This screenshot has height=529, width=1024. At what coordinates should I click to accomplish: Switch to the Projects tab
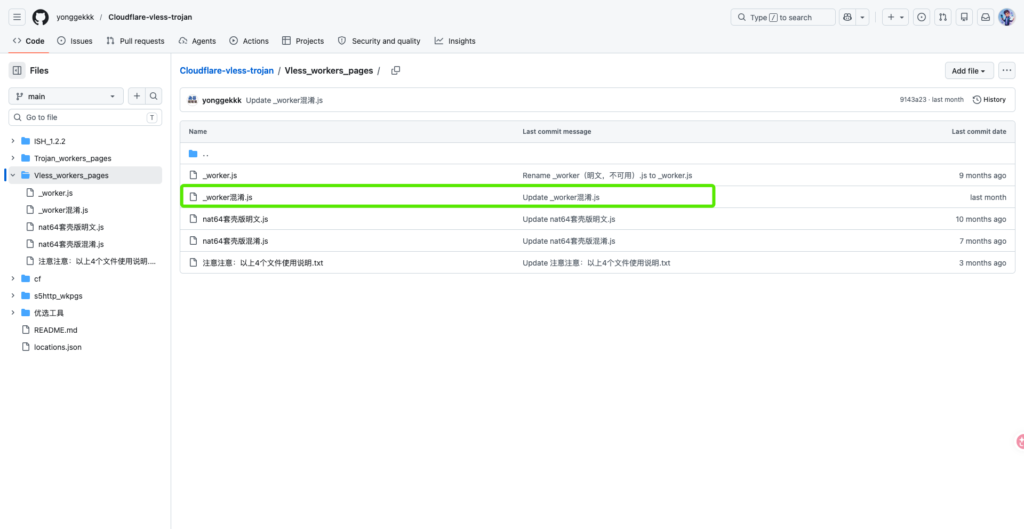(x=303, y=40)
